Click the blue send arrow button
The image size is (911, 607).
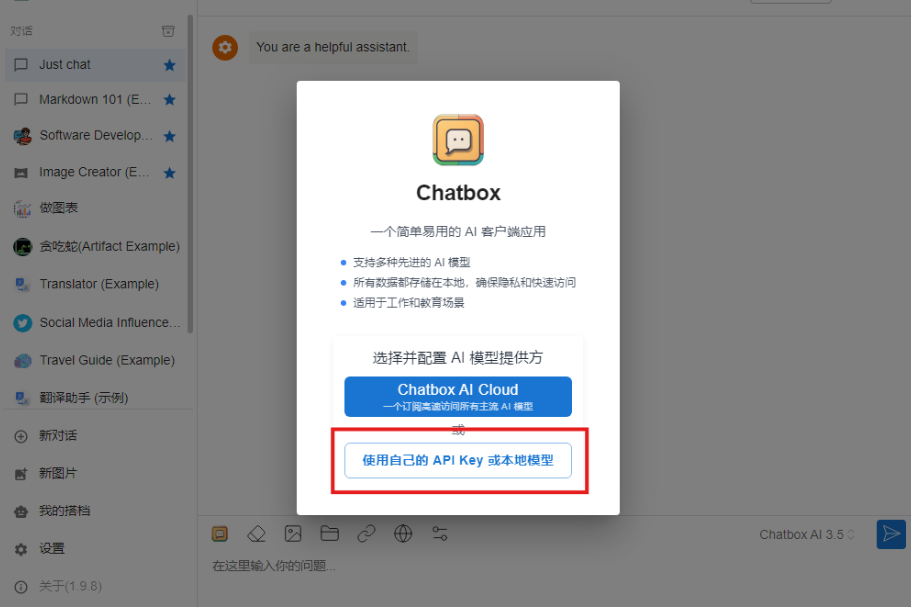[x=891, y=534]
